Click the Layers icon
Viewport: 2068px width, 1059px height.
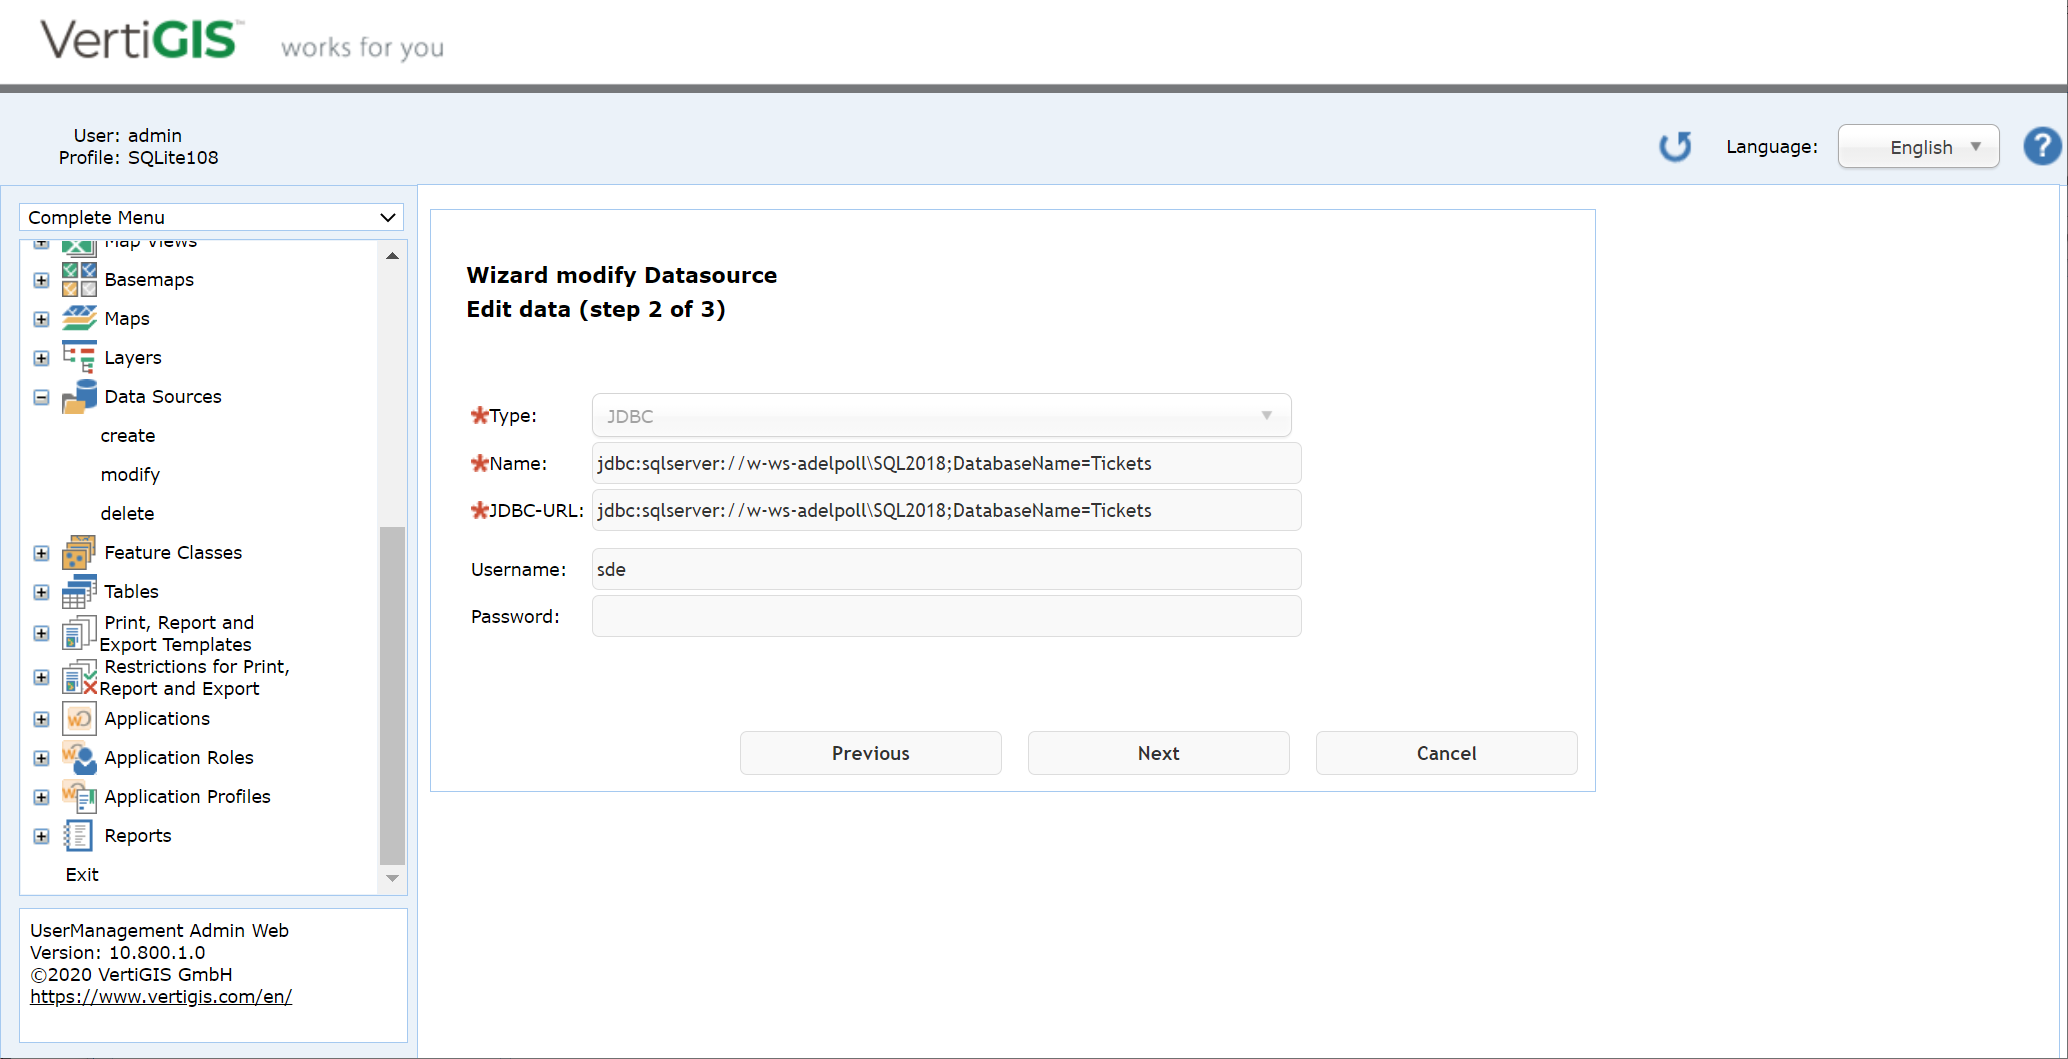(79, 357)
